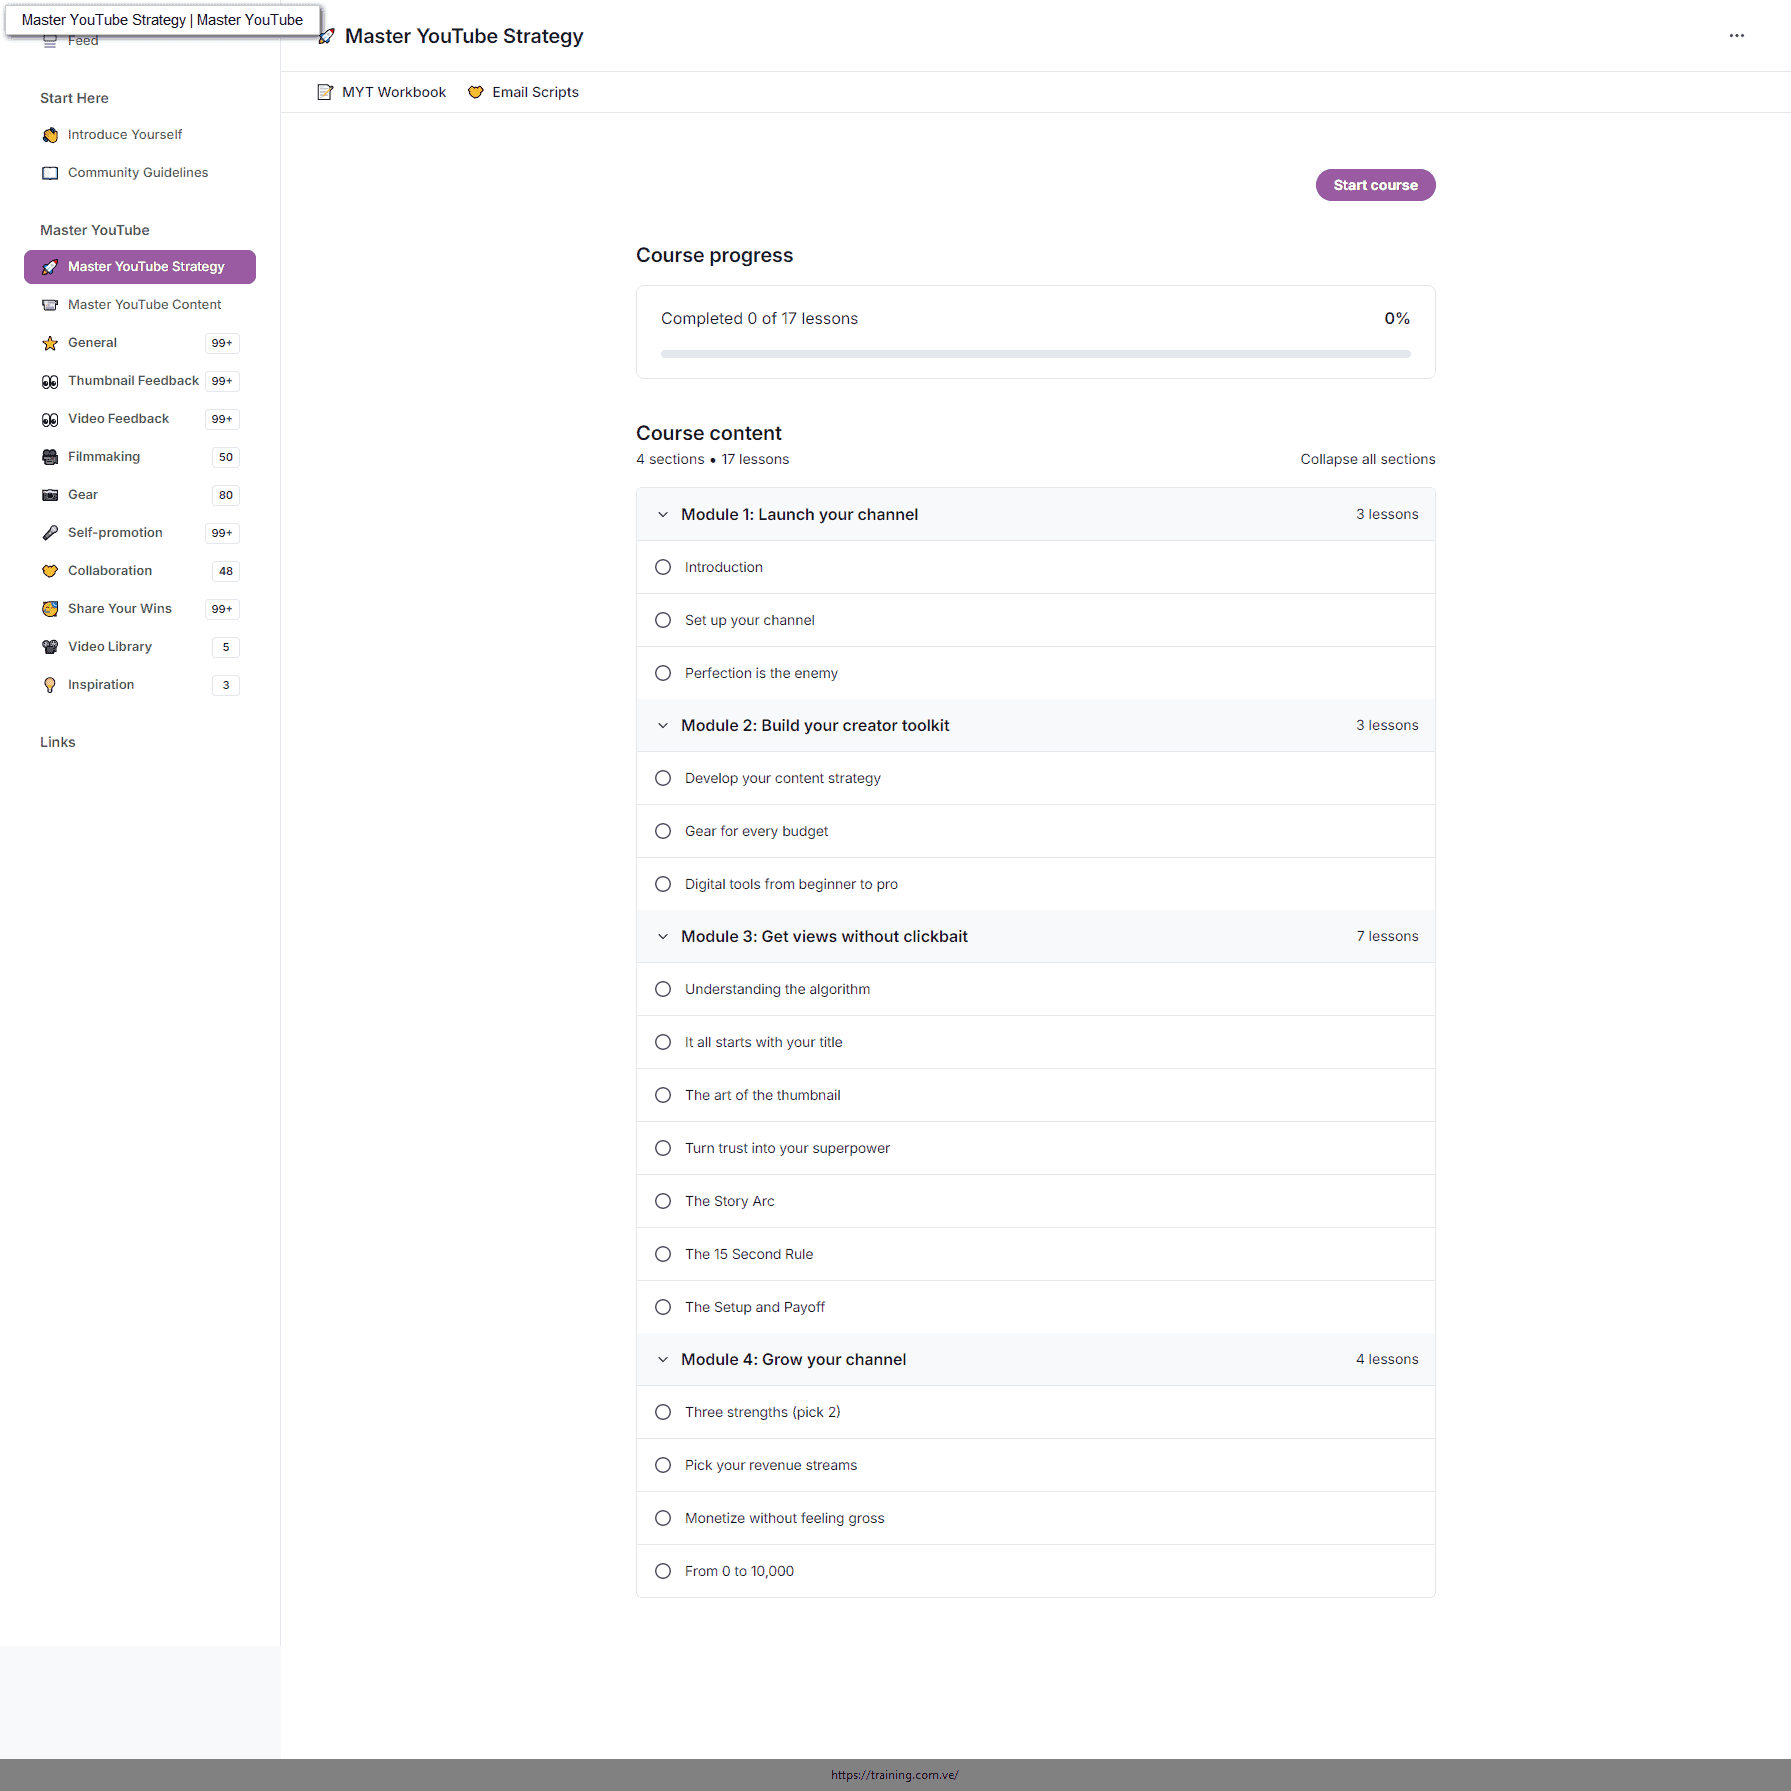The width and height of the screenshot is (1791, 1791).
Task: Mark the Introduction lesson complete circle
Action: pos(663,567)
